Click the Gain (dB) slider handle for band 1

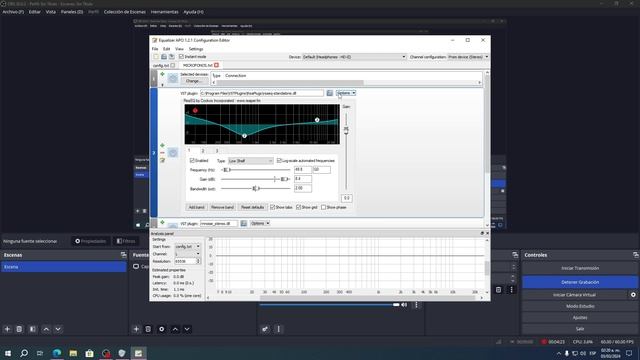click(284, 179)
